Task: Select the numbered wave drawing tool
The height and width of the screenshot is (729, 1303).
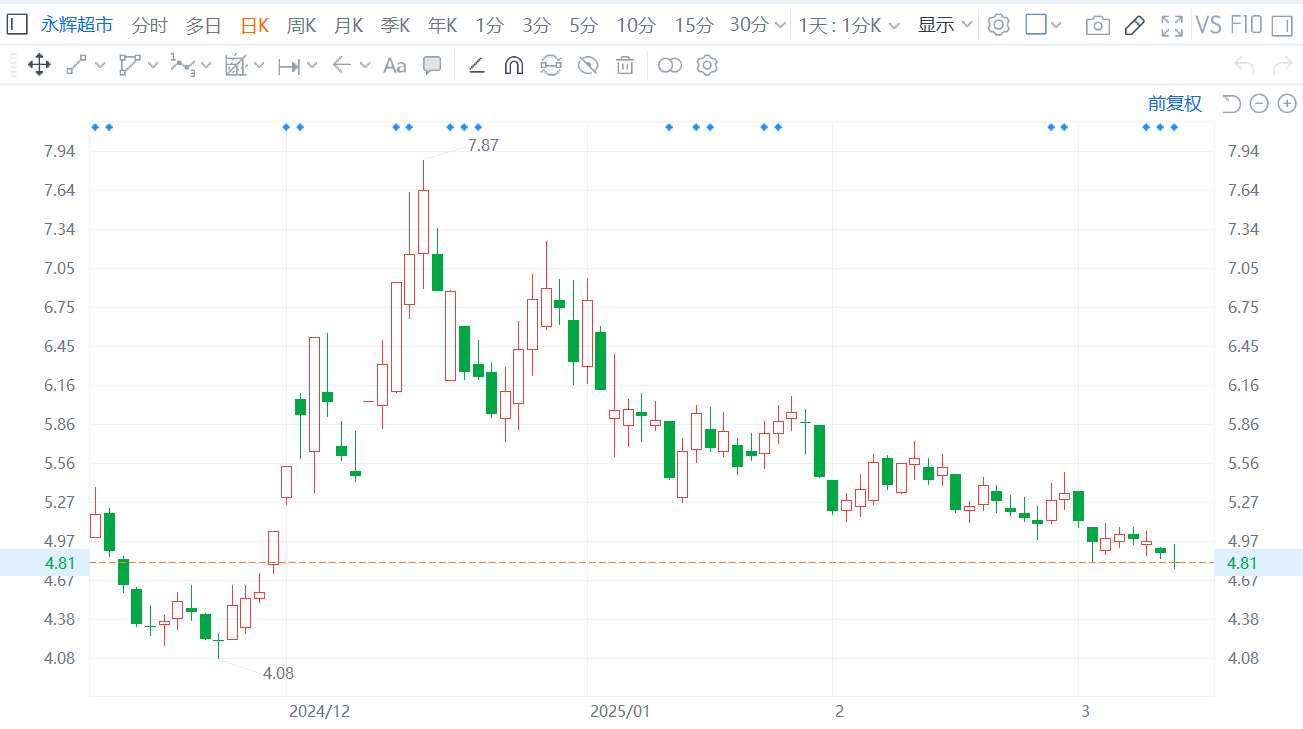Action: pos(182,66)
